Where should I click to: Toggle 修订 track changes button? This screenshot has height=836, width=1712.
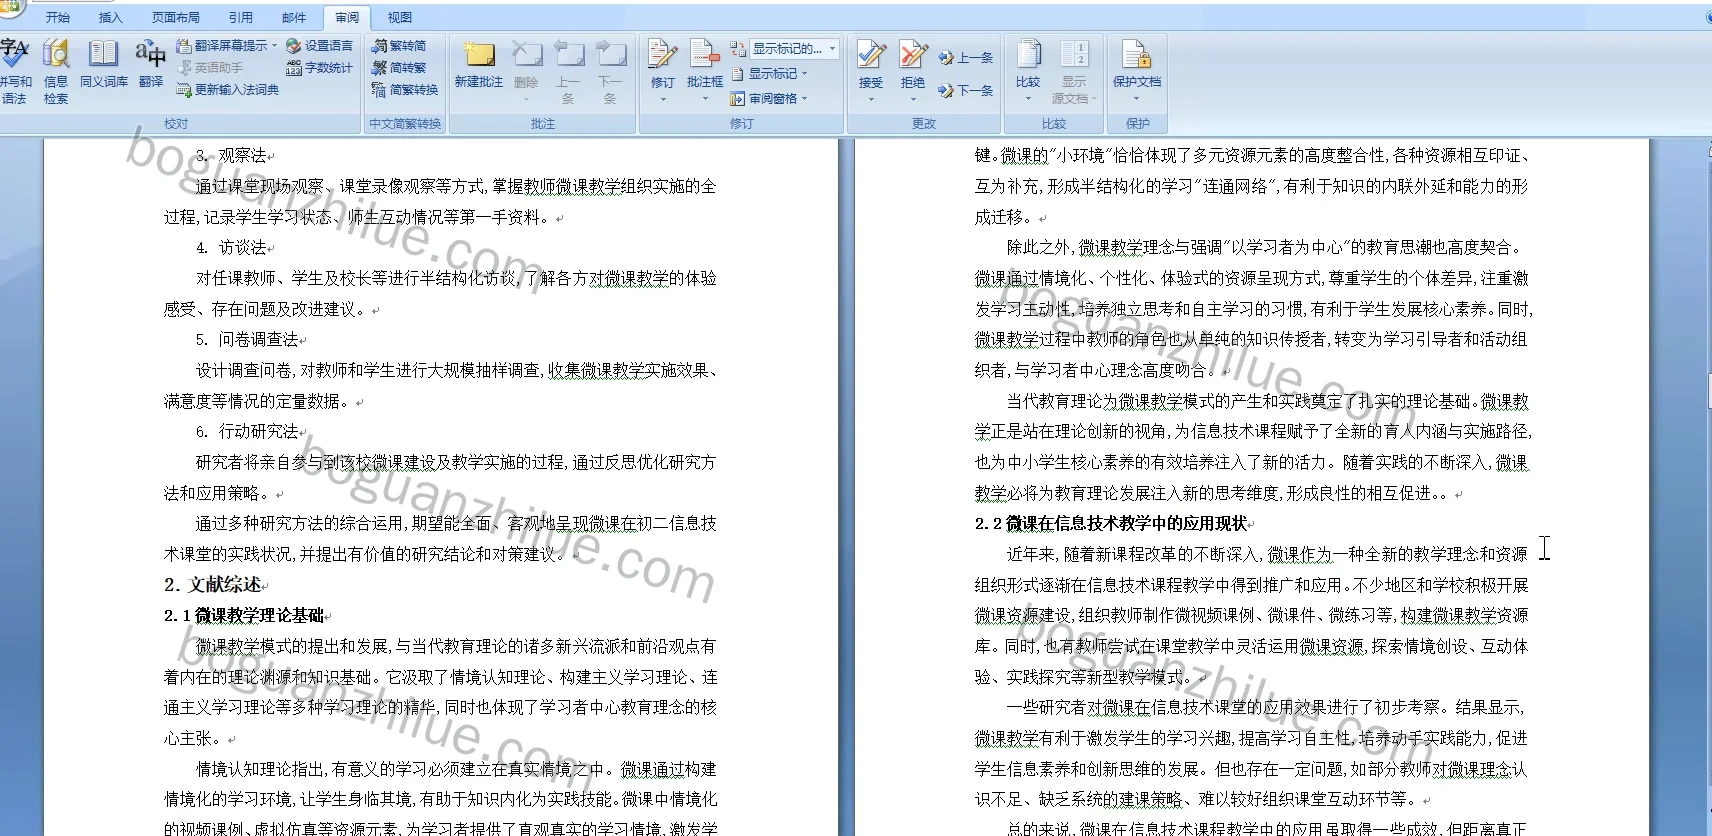[662, 70]
